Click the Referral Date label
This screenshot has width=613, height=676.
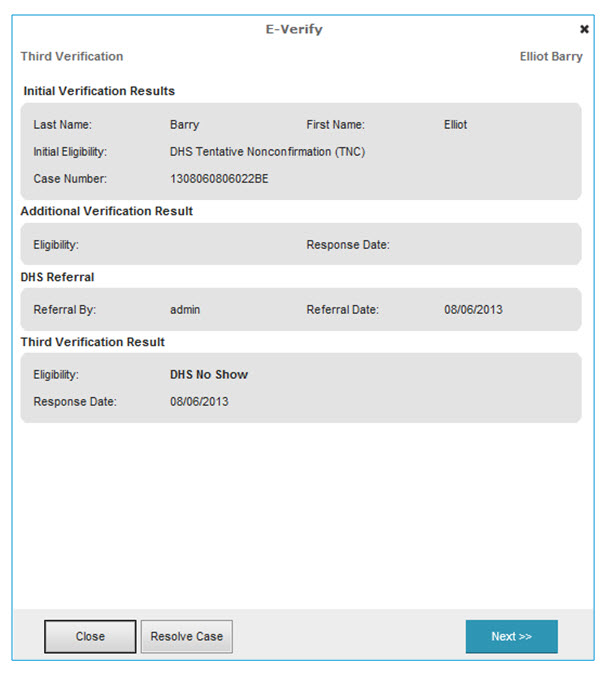click(x=343, y=310)
